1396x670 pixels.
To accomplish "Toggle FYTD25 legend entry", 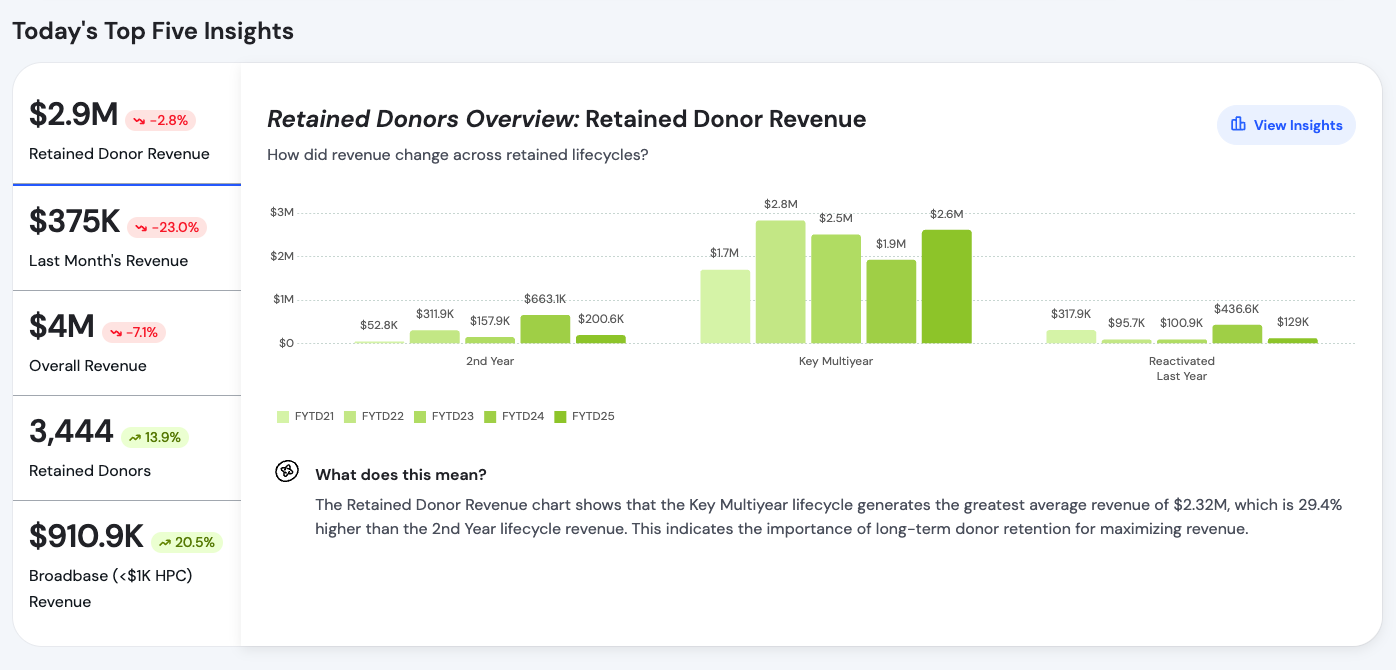I will pos(584,416).
